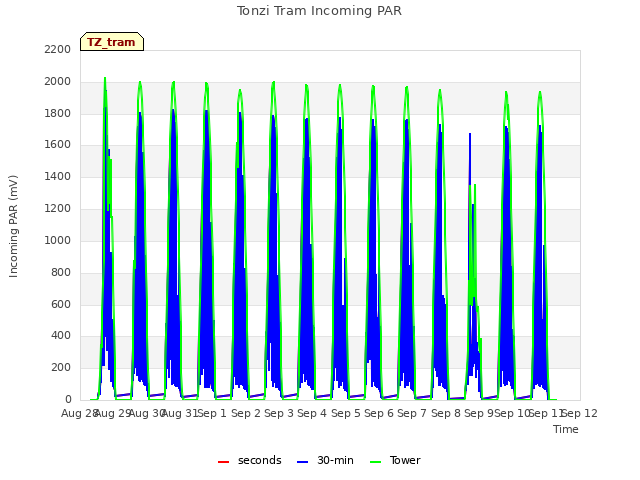The width and height of the screenshot is (640, 480).
Task: Click the 2200 y-axis tick label
Action: click(58, 49)
